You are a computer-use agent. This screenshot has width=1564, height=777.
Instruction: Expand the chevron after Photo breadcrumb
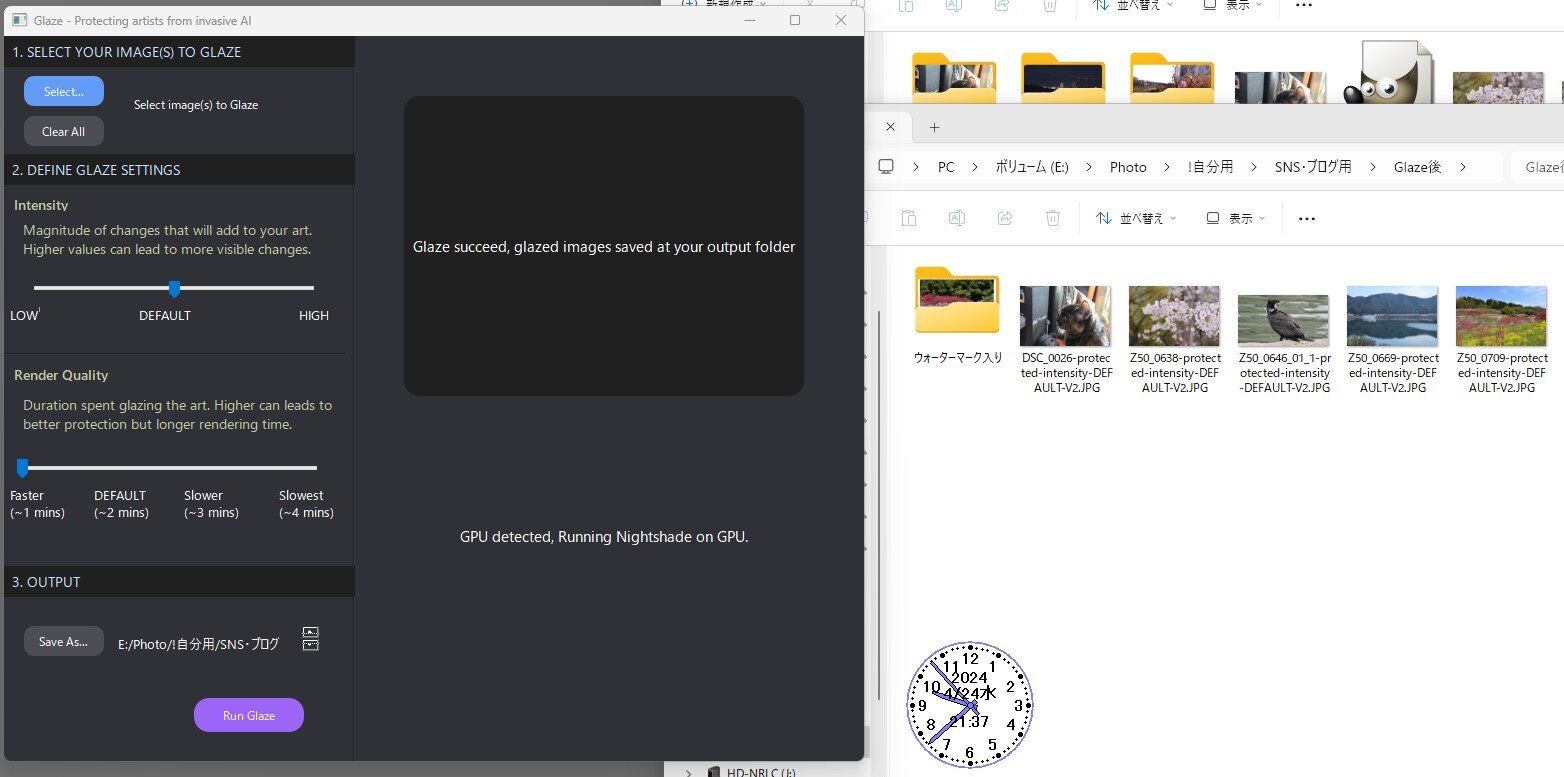tap(1168, 167)
